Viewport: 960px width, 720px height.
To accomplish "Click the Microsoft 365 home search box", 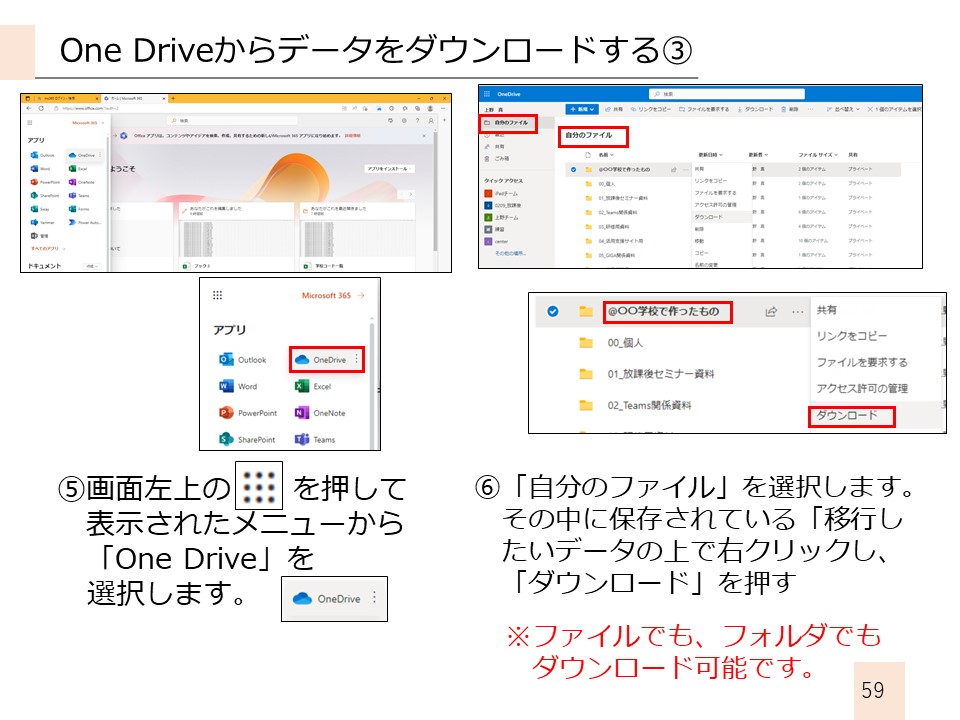I will (x=233, y=120).
